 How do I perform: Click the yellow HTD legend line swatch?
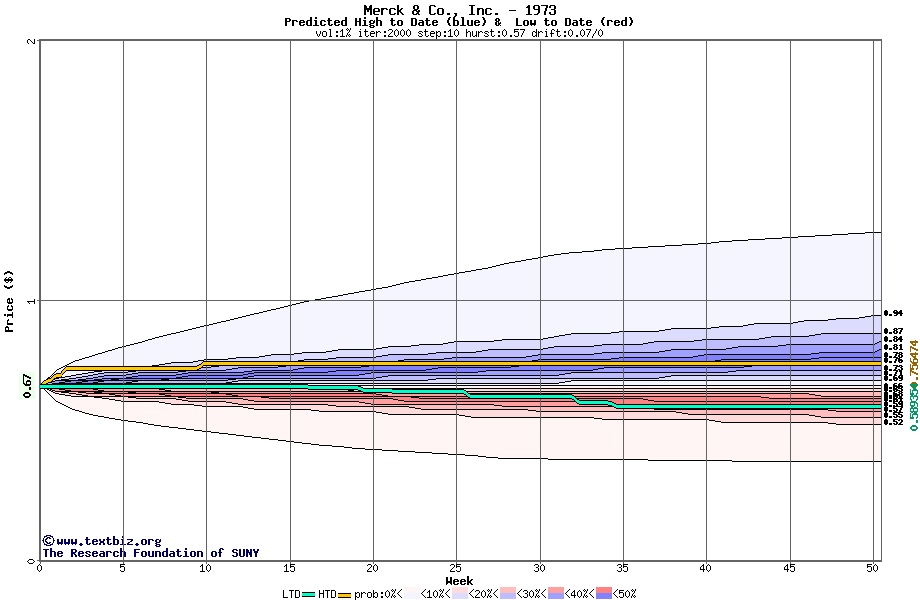344,595
